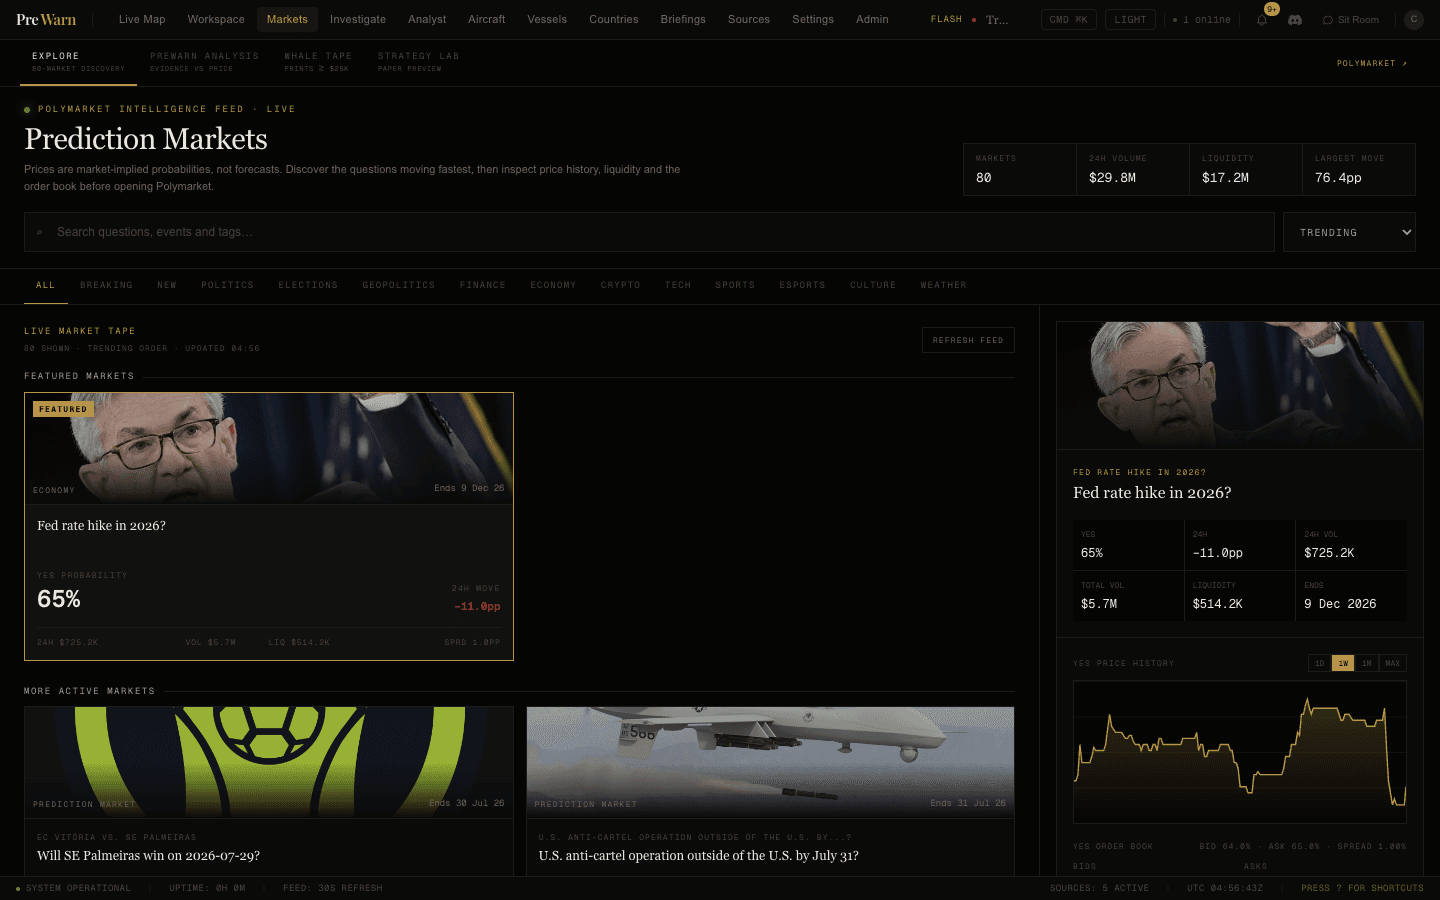Image resolution: width=1440 pixels, height=900 pixels.
Task: Switch to Prewarn Analysis sub-tab
Action: [x=204, y=62]
